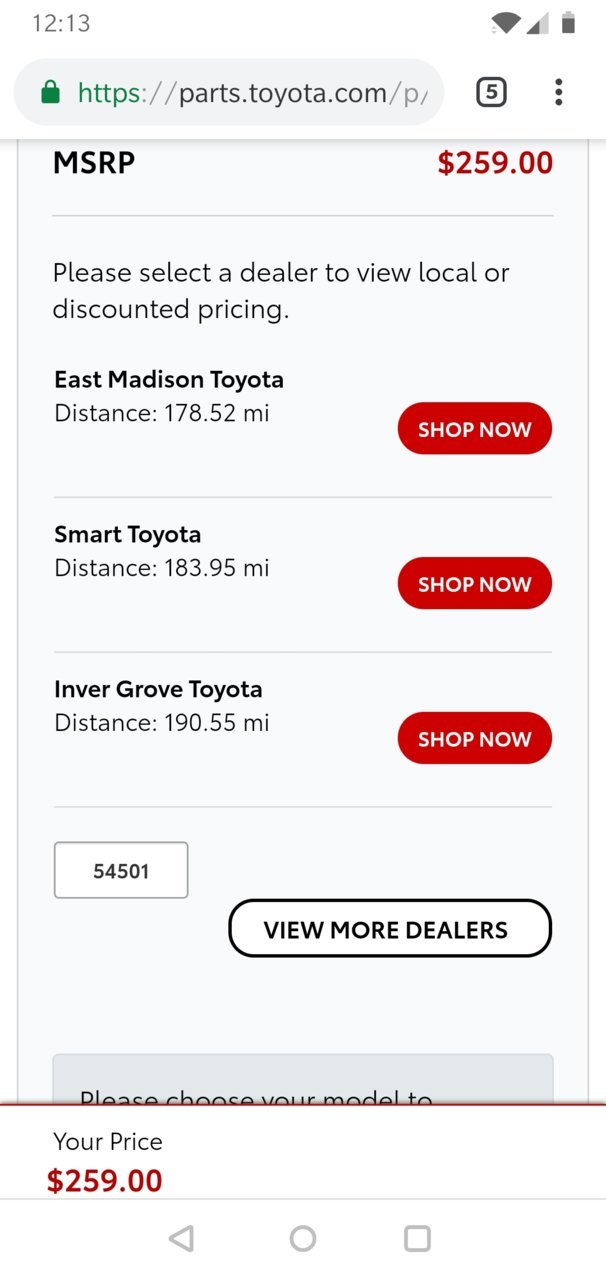Image resolution: width=606 pixels, height=1279 pixels.
Task: Open recent apps with square button
Action: [417, 1239]
